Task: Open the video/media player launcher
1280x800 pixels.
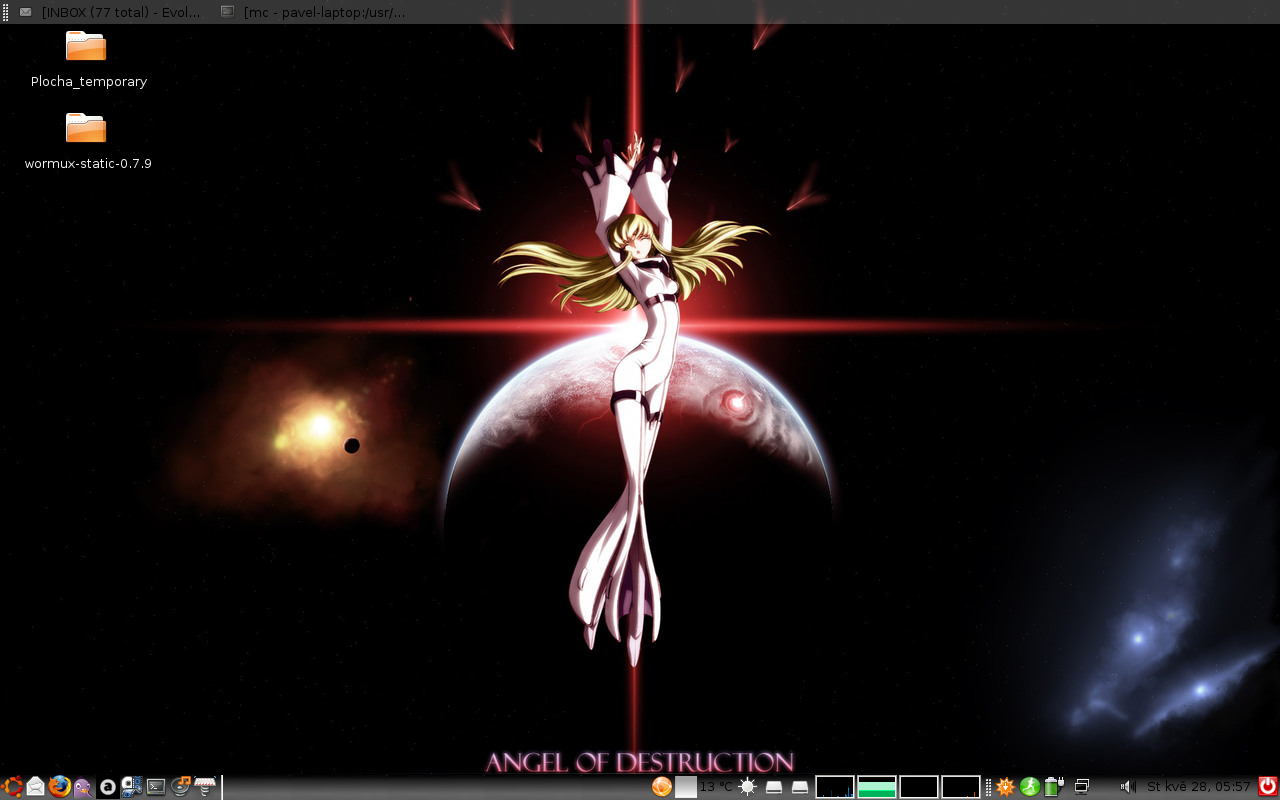Action: 132,787
